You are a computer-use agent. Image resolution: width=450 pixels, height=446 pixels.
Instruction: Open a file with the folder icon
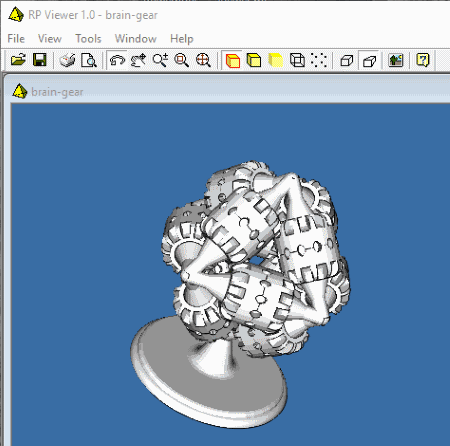click(18, 60)
